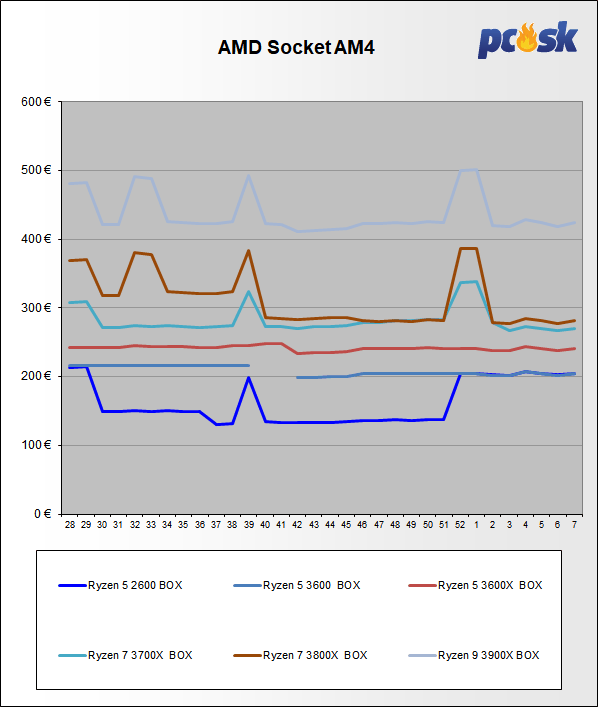
Task: Click the pc.sk flame logo
Action: pyautogui.click(x=527, y=40)
